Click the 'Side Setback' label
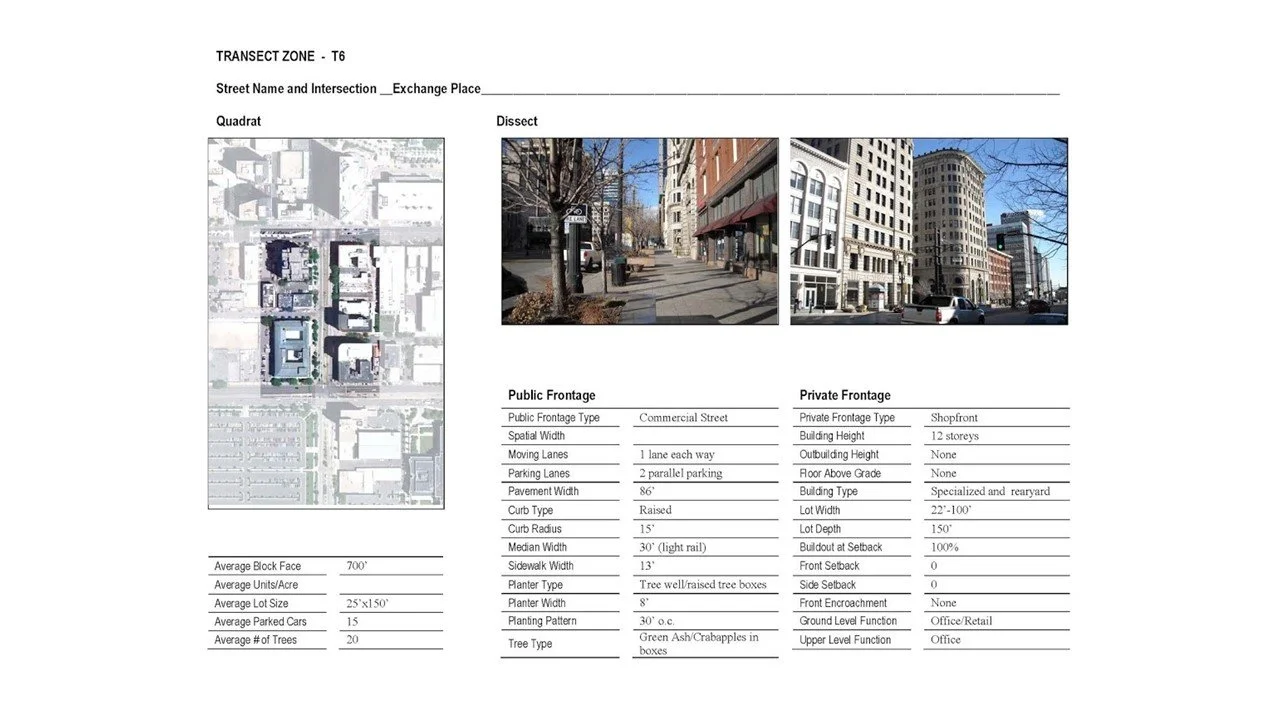This screenshot has width=1280, height=720. [x=828, y=584]
